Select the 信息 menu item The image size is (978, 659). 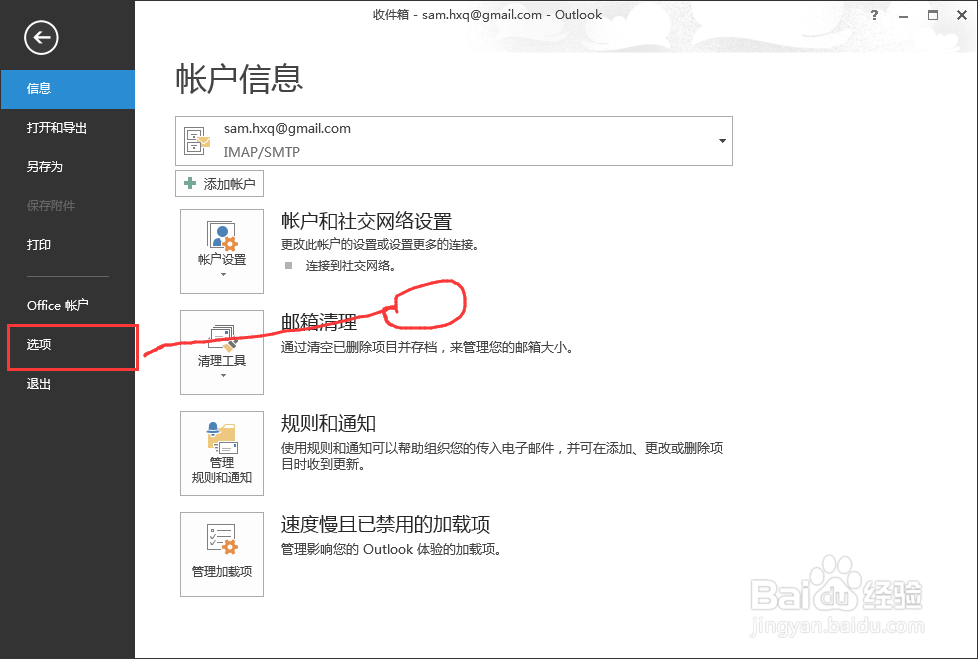pos(67,89)
